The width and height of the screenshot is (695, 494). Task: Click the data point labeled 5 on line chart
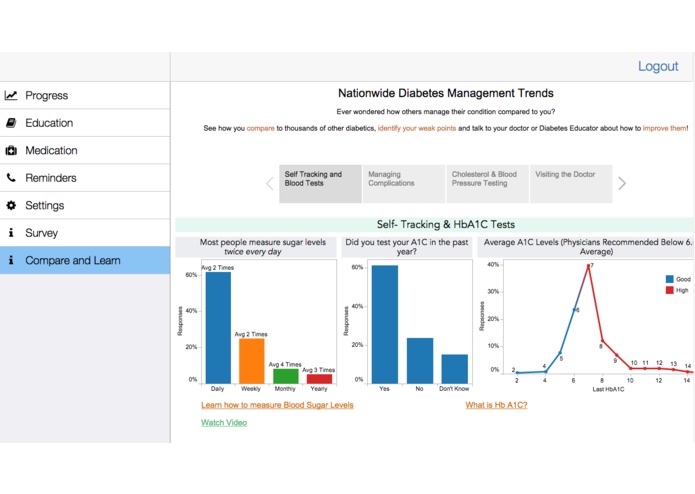coord(560,353)
